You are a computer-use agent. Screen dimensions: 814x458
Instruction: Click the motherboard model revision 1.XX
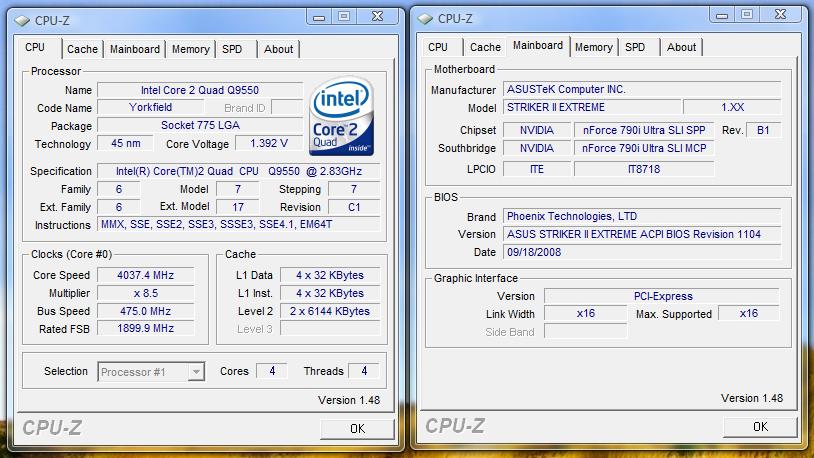pos(732,107)
